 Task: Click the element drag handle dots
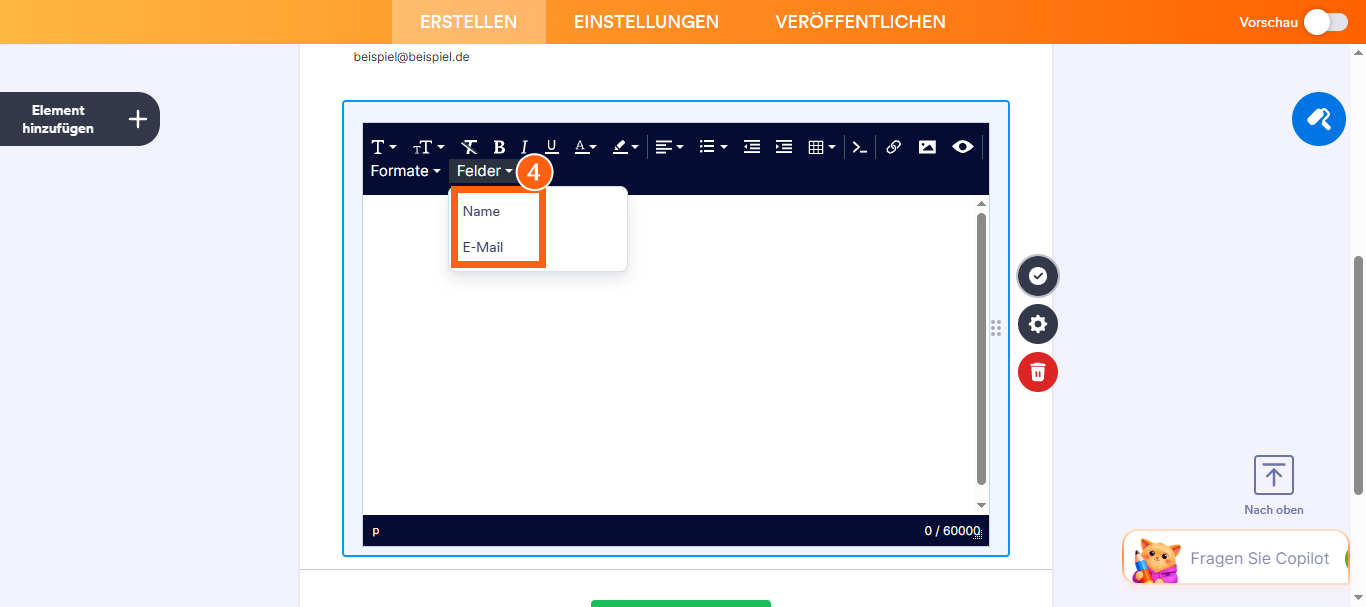click(996, 328)
